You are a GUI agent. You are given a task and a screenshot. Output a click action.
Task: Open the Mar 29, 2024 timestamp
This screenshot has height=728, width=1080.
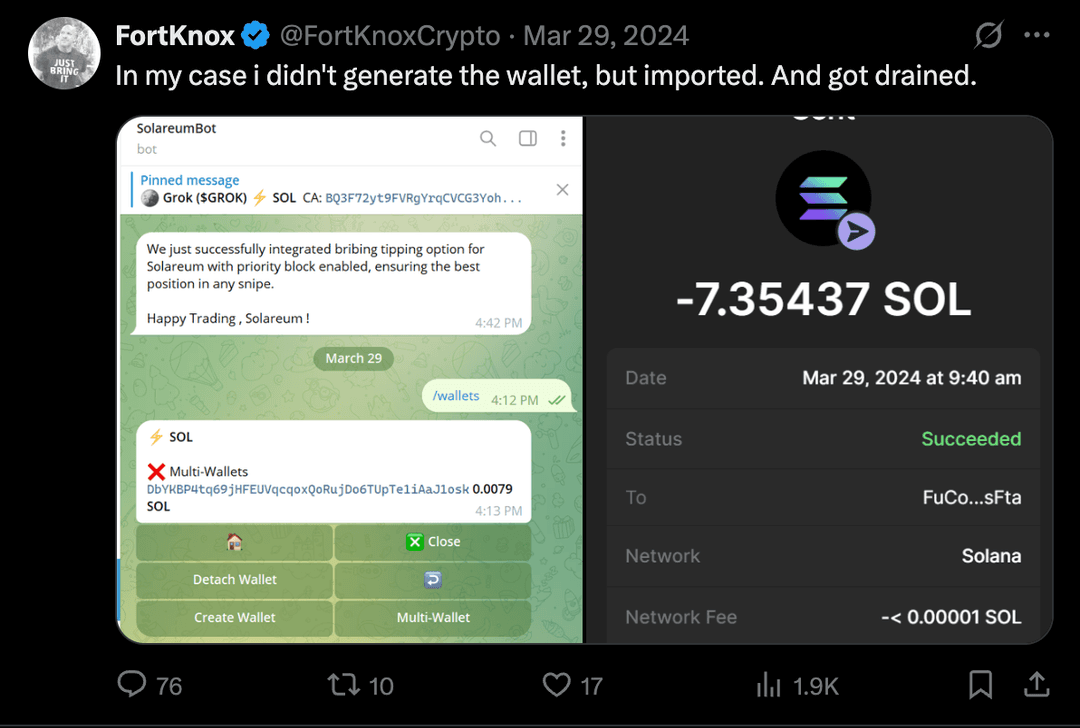tap(606, 36)
